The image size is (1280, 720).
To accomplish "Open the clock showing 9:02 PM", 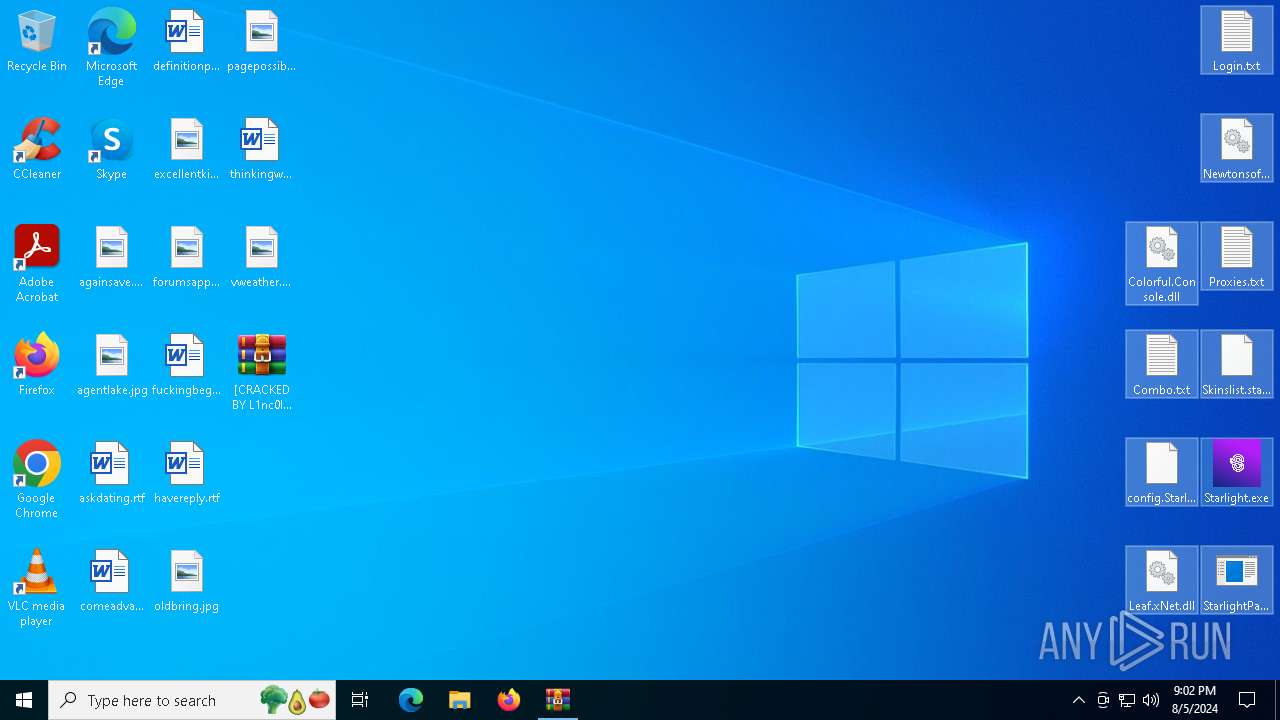I will [x=1194, y=700].
